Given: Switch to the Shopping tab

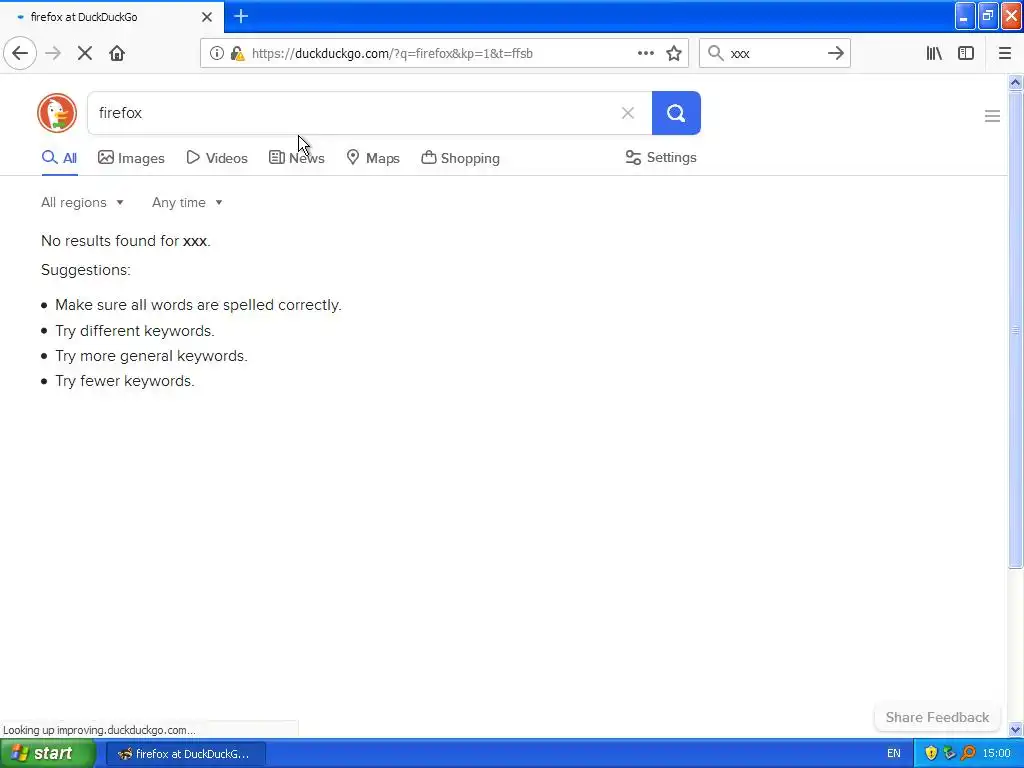Looking at the screenshot, I should click(460, 158).
